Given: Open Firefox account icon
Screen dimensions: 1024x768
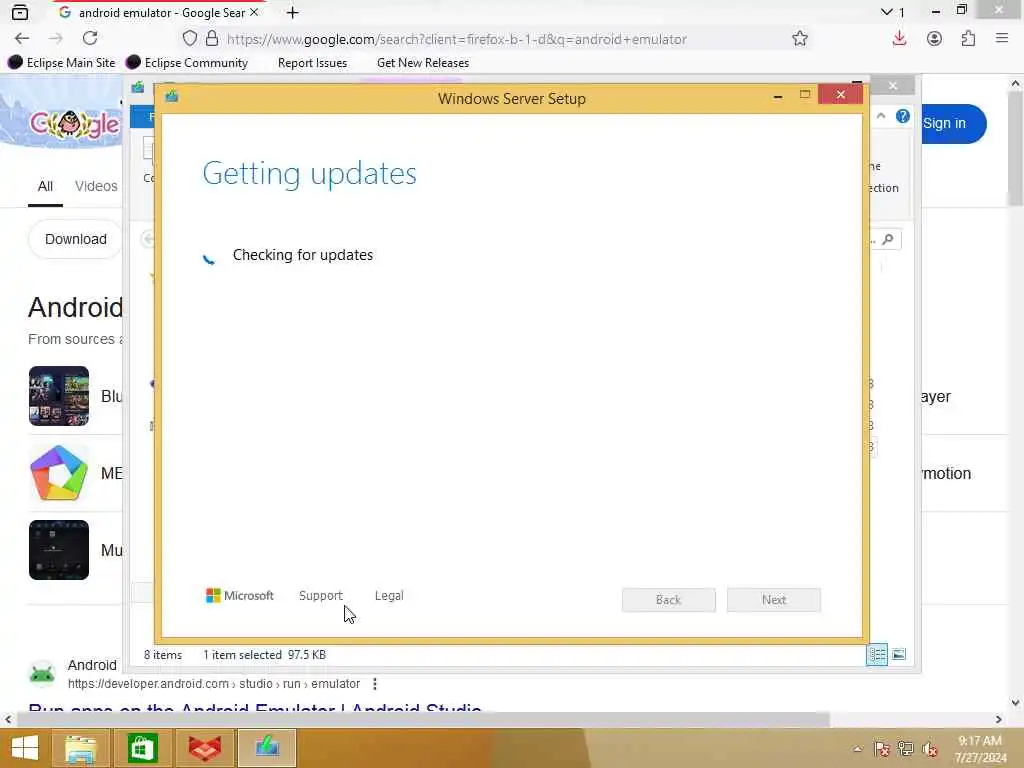Looking at the screenshot, I should tap(935, 39).
